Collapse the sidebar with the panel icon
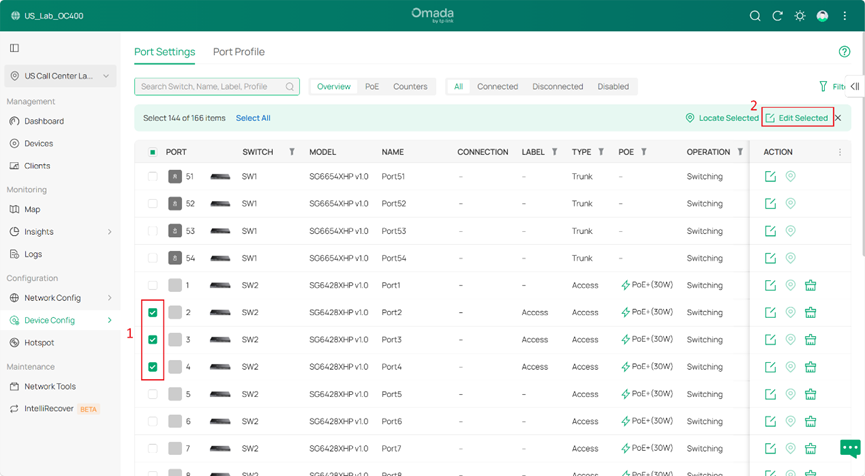The image size is (865, 476). point(14,48)
